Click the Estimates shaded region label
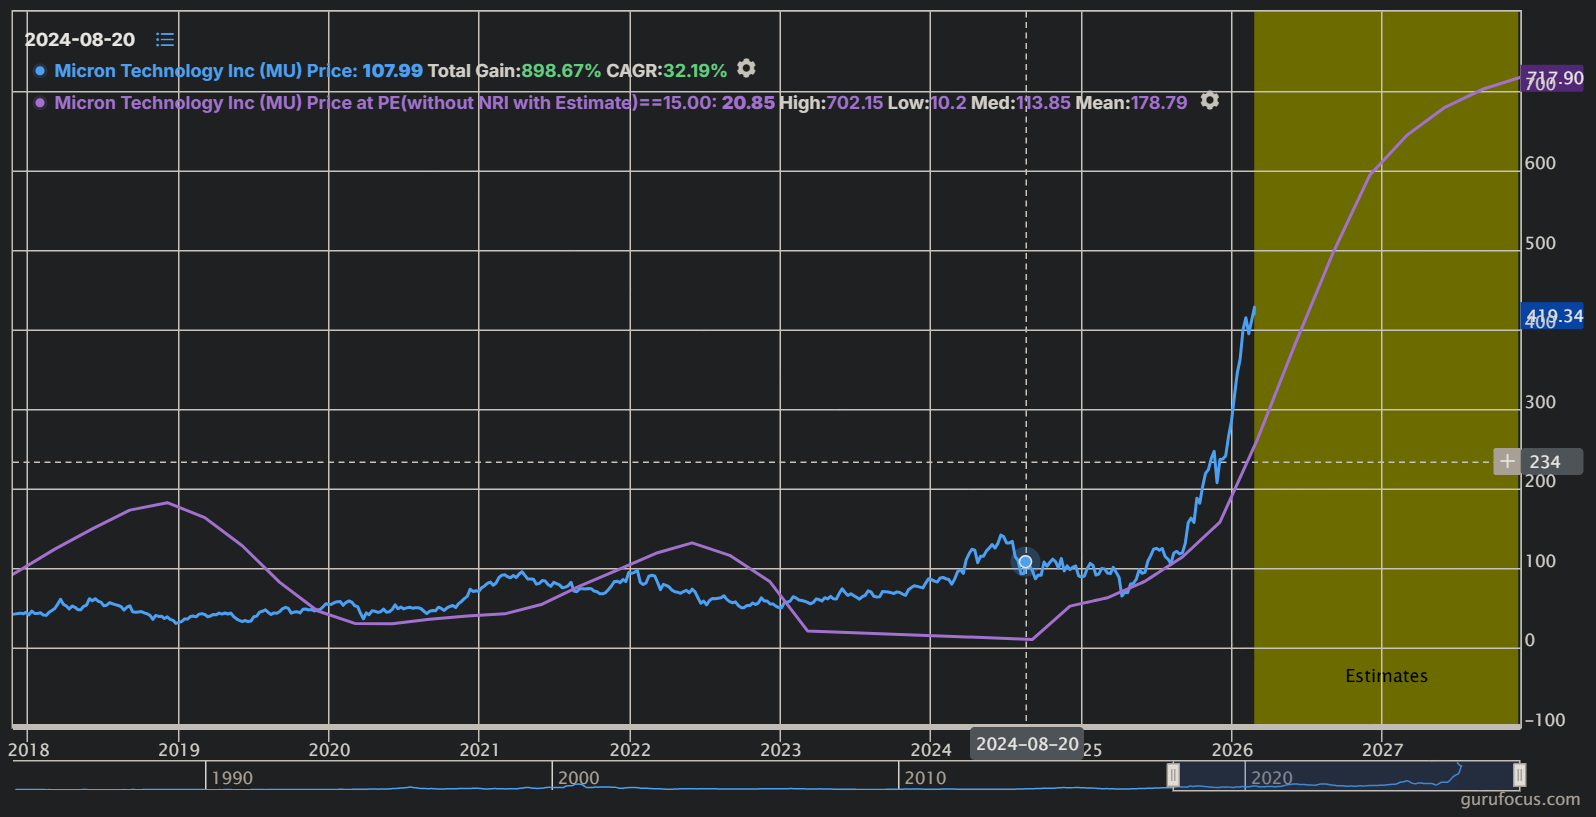This screenshot has height=817, width=1596. coord(1386,676)
